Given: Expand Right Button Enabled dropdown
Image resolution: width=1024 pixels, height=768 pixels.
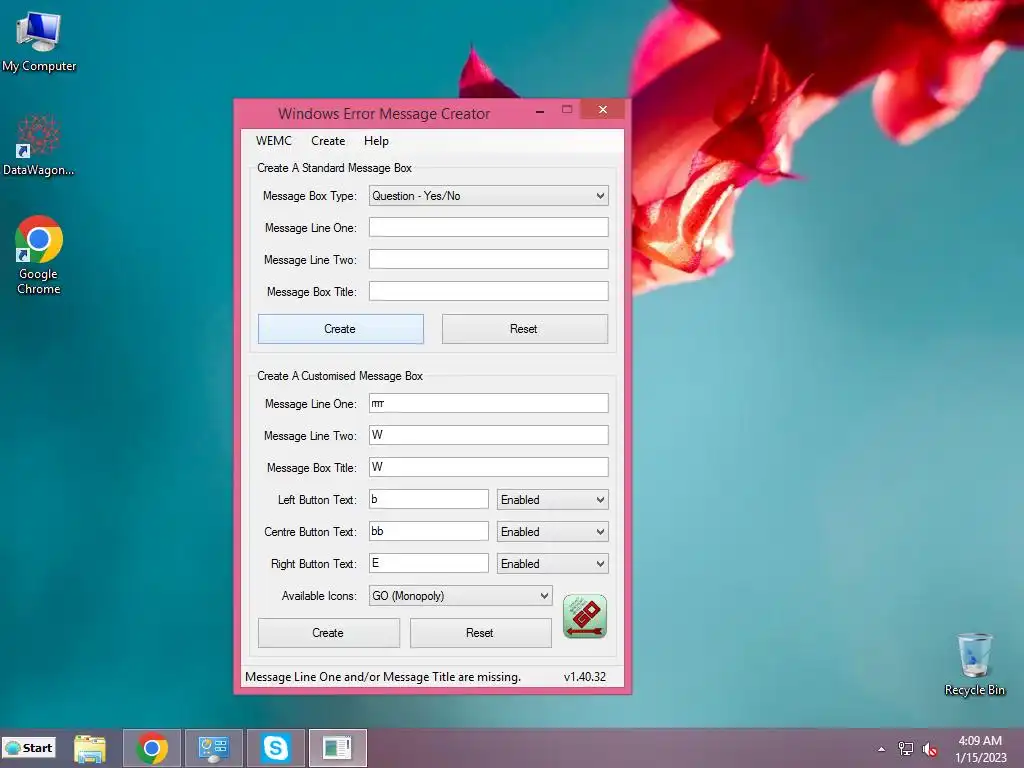Looking at the screenshot, I should point(552,564).
